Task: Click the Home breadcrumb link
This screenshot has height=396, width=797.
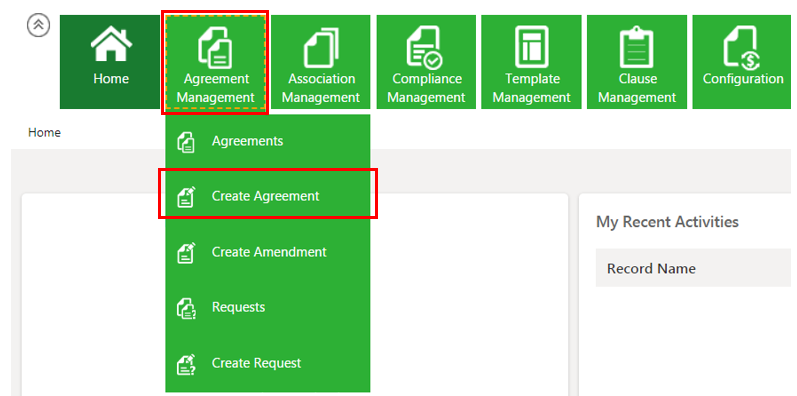Action: 44,133
